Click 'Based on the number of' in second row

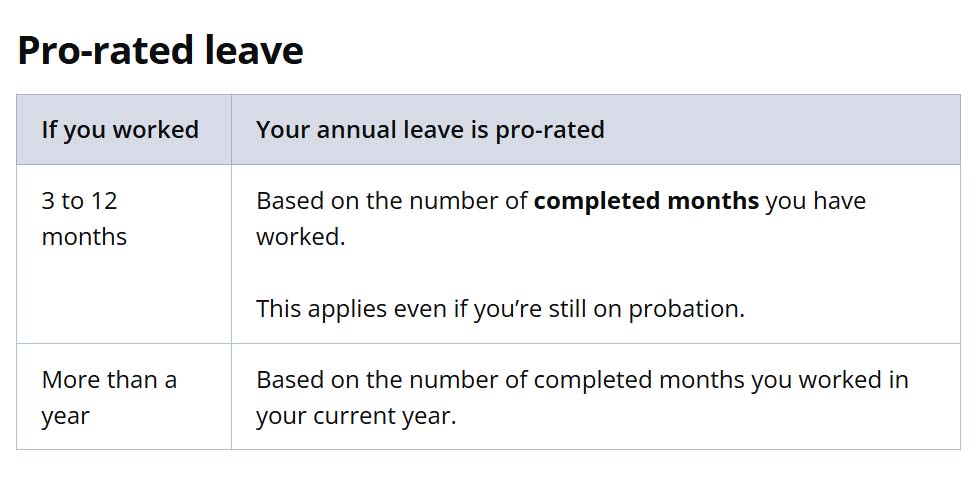pyautogui.click(x=392, y=380)
